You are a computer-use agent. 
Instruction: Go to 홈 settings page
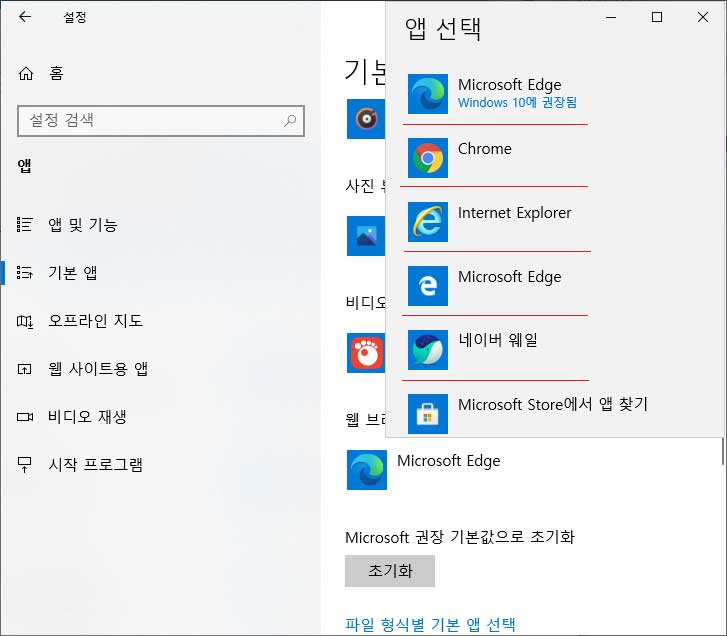click(56, 73)
